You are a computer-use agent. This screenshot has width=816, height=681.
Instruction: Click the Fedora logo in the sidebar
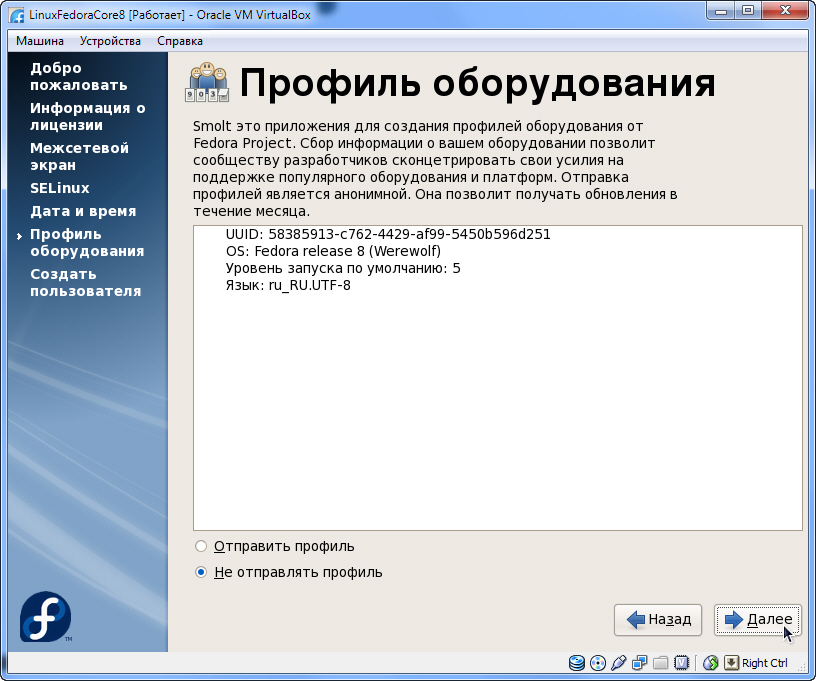[45, 616]
